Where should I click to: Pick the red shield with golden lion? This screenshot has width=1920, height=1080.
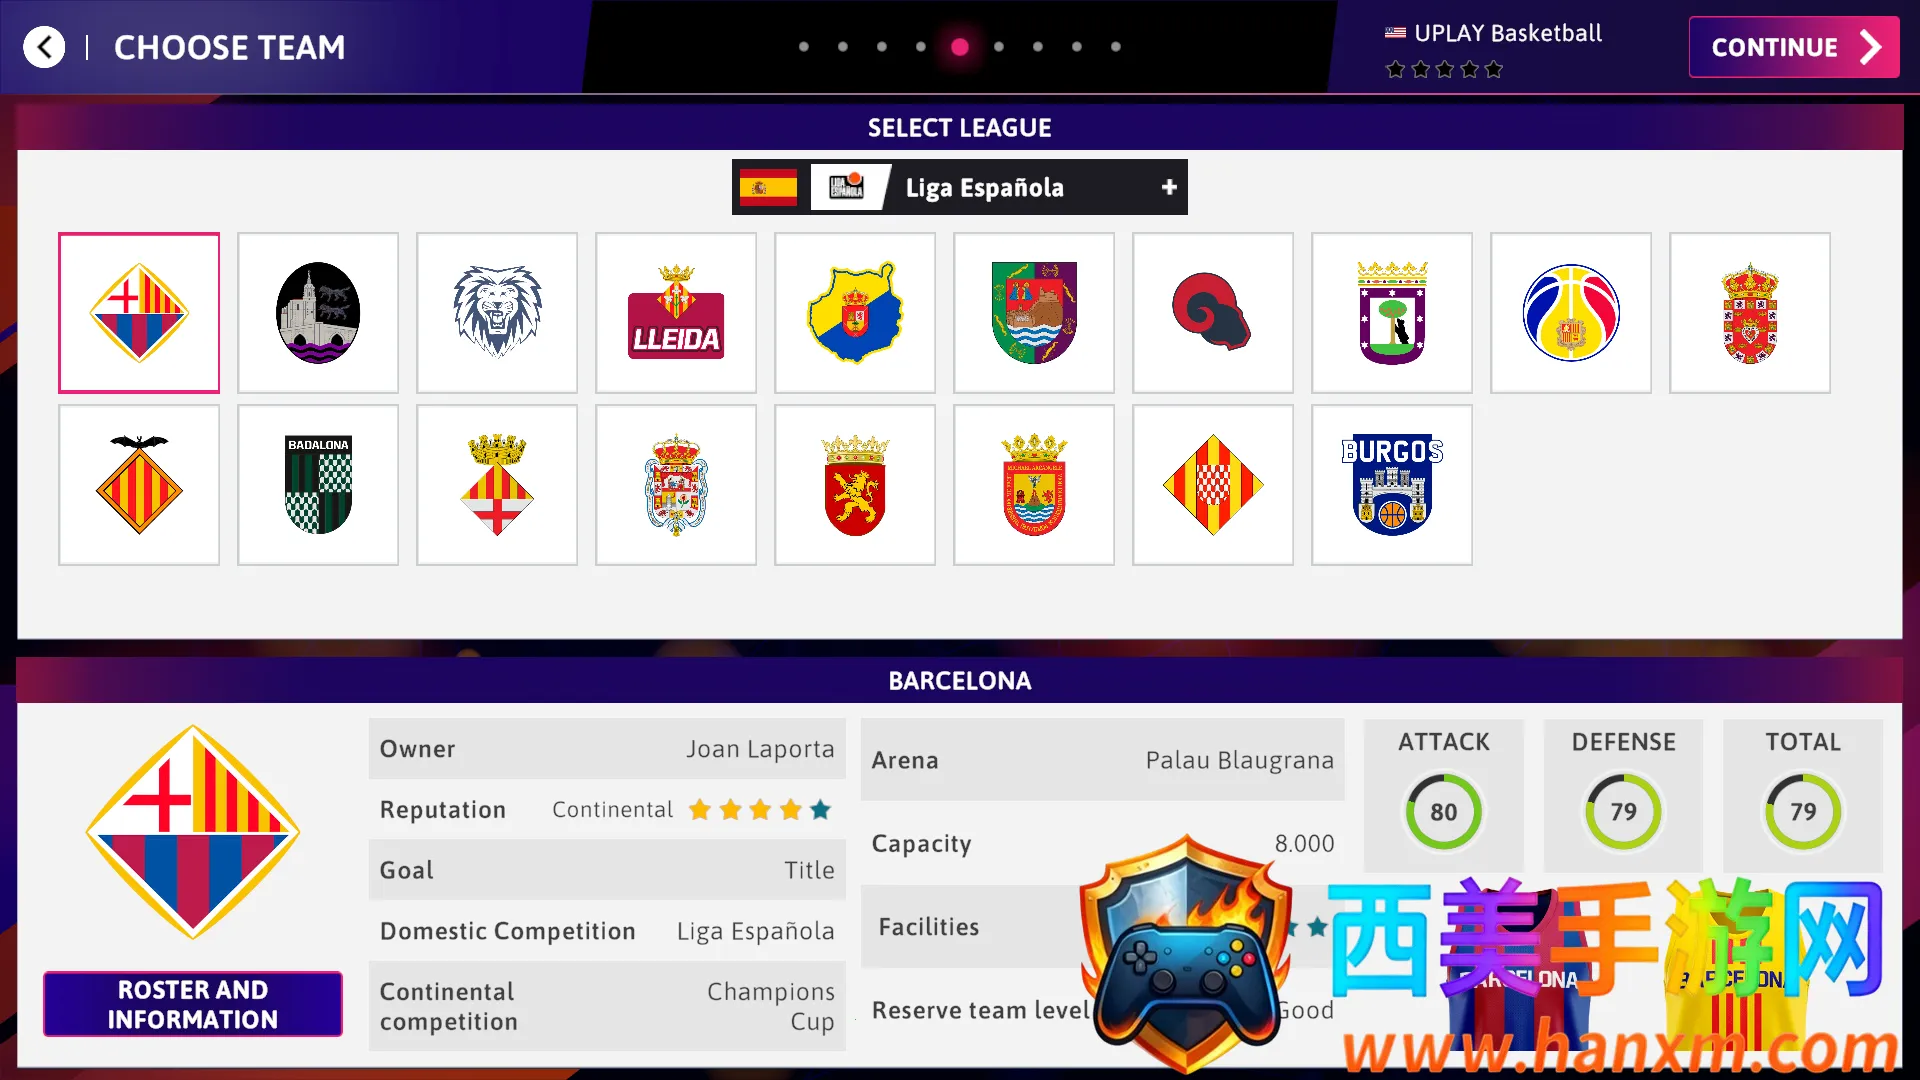855,485
